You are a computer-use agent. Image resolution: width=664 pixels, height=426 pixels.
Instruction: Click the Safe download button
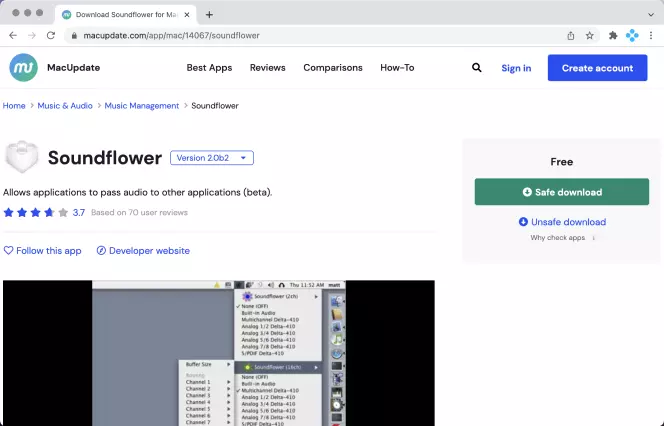tap(562, 192)
